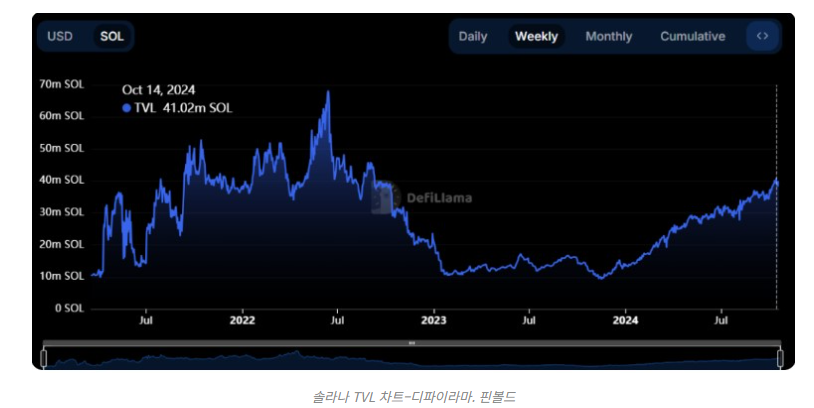The height and width of the screenshot is (408, 814).
Task: Click the 2022 x-axis label
Action: click(242, 321)
